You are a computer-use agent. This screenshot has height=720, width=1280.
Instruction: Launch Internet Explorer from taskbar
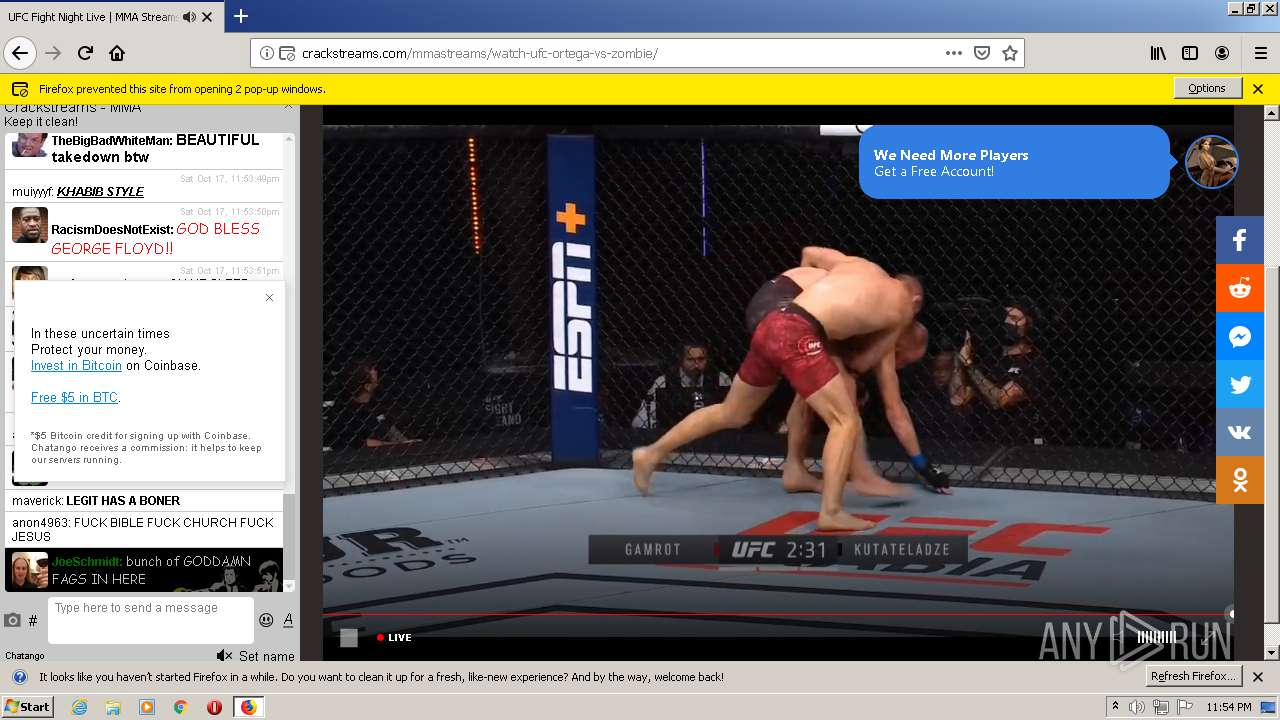[x=79, y=707]
